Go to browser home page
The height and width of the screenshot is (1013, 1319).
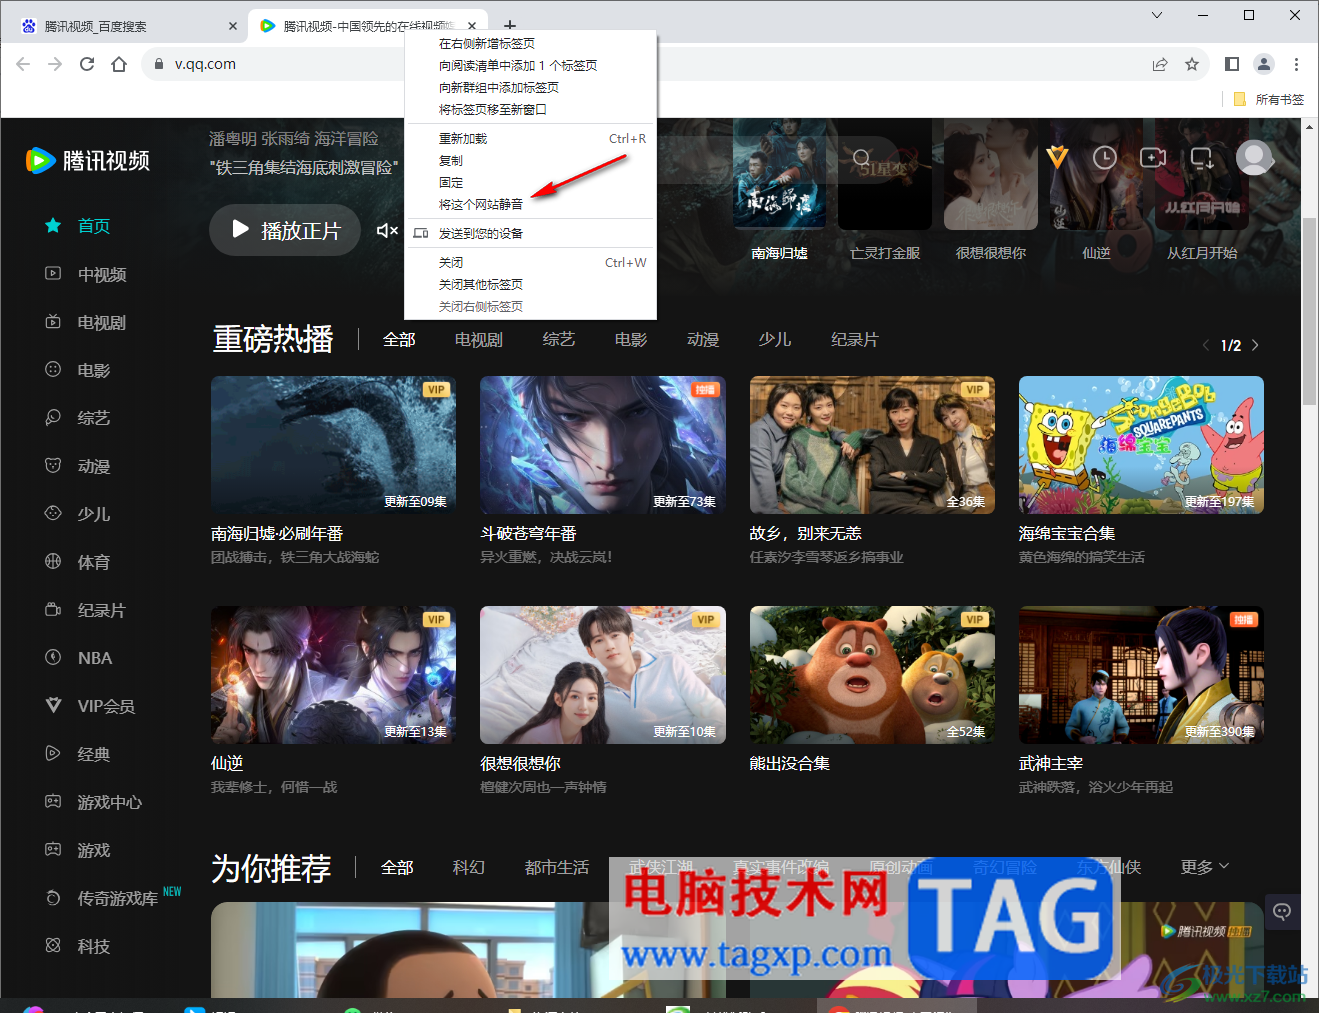point(119,64)
